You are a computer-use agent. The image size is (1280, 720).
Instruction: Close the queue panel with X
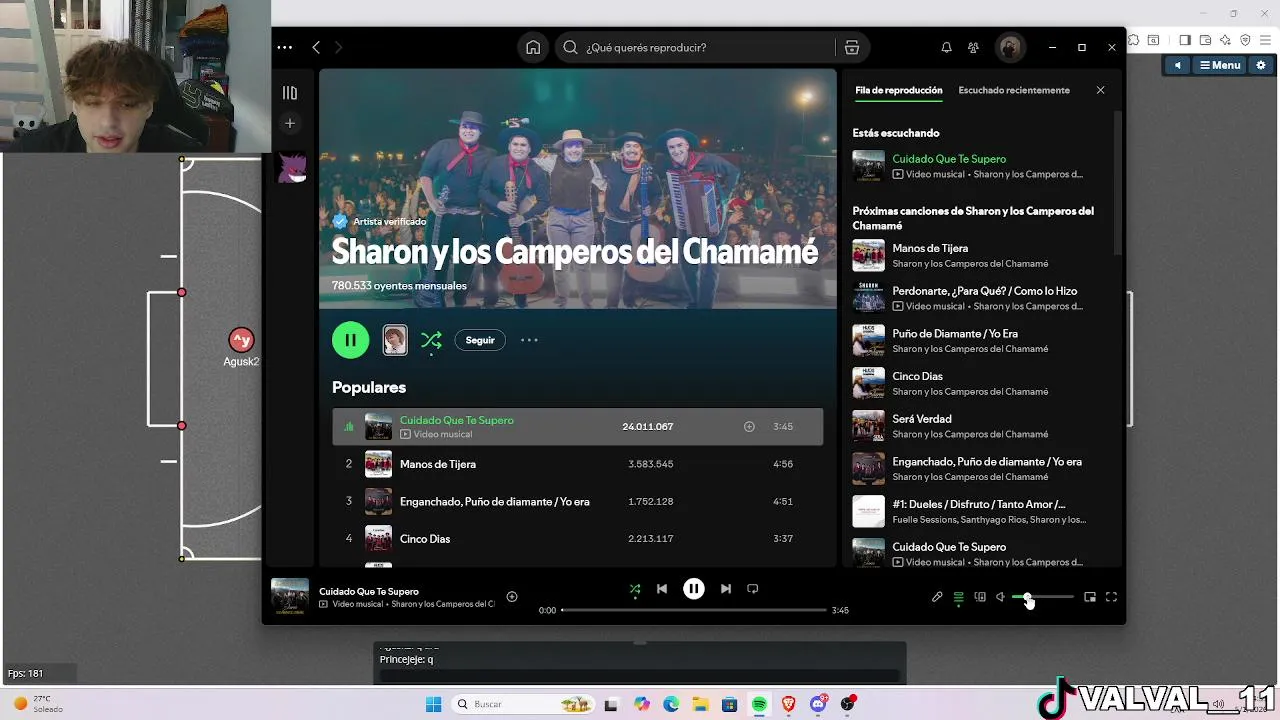(1100, 90)
